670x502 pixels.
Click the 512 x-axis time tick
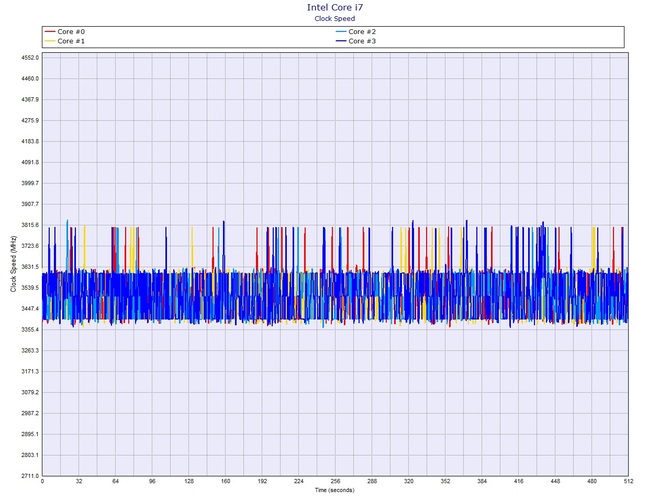click(x=628, y=481)
